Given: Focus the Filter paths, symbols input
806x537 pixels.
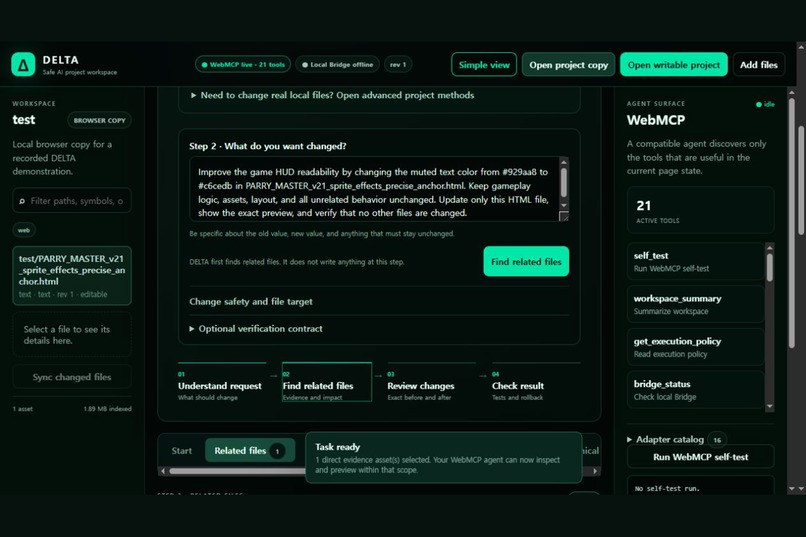Looking at the screenshot, I should point(72,200).
